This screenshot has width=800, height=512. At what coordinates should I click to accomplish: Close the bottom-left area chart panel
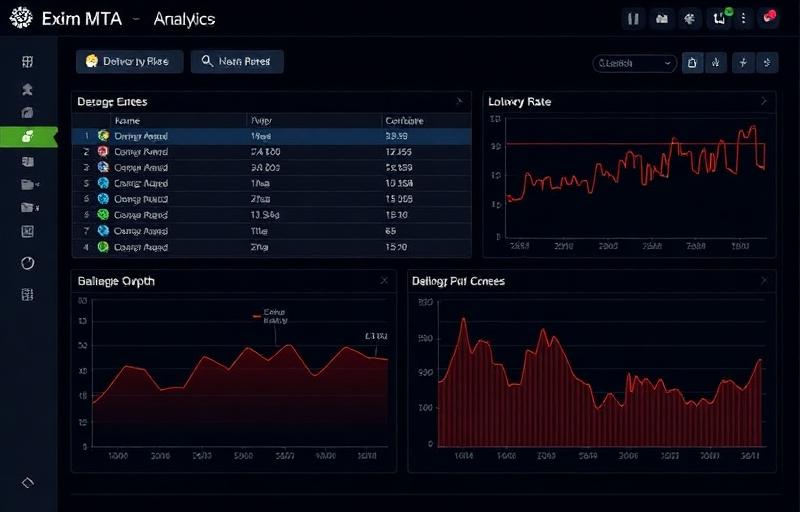click(x=384, y=281)
